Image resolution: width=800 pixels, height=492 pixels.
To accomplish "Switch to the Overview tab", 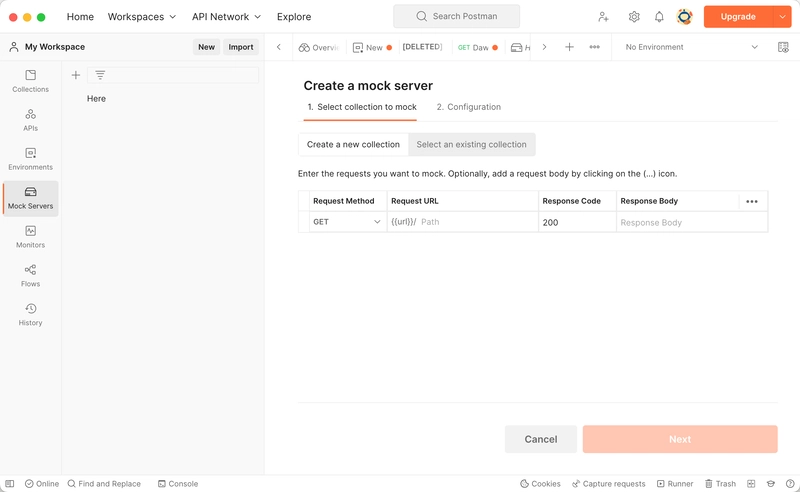I will (x=319, y=47).
